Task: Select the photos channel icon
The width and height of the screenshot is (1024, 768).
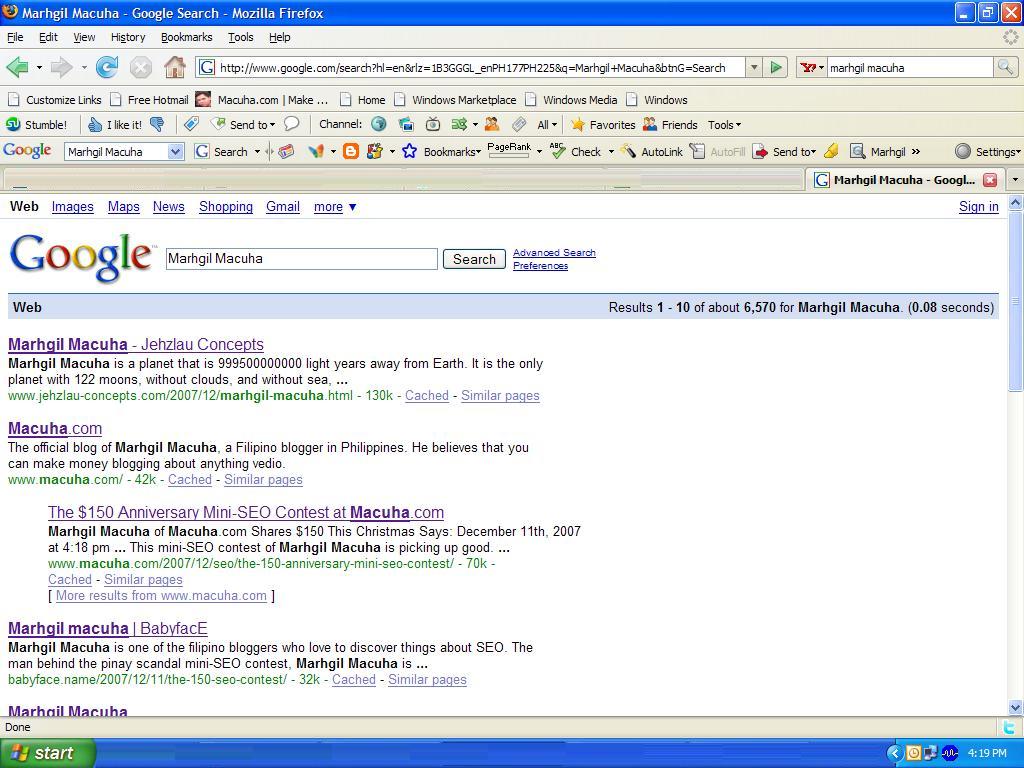Action: [x=406, y=124]
